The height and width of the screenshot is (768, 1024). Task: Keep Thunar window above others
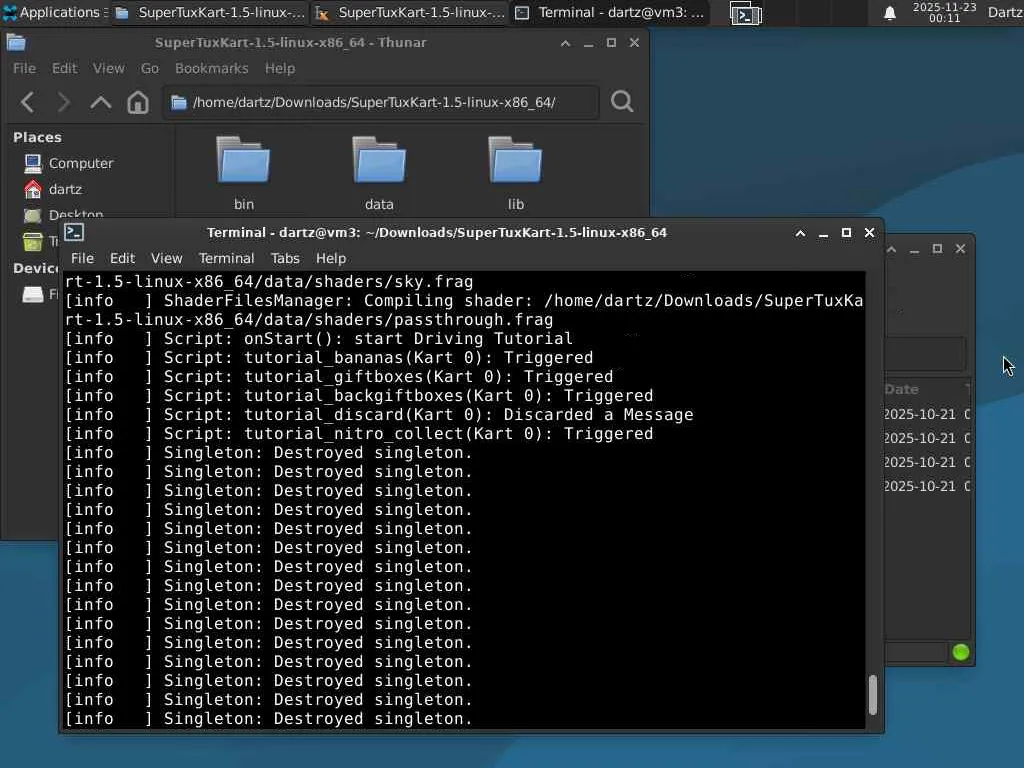click(x=566, y=43)
